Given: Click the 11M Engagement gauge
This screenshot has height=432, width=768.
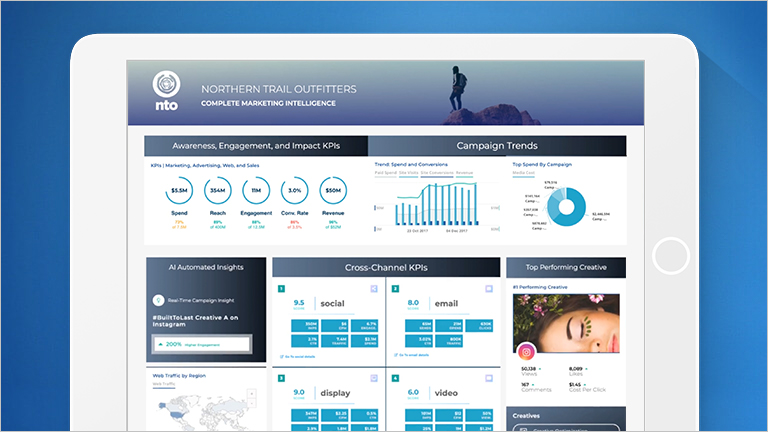Looking at the screenshot, I should click(256, 191).
